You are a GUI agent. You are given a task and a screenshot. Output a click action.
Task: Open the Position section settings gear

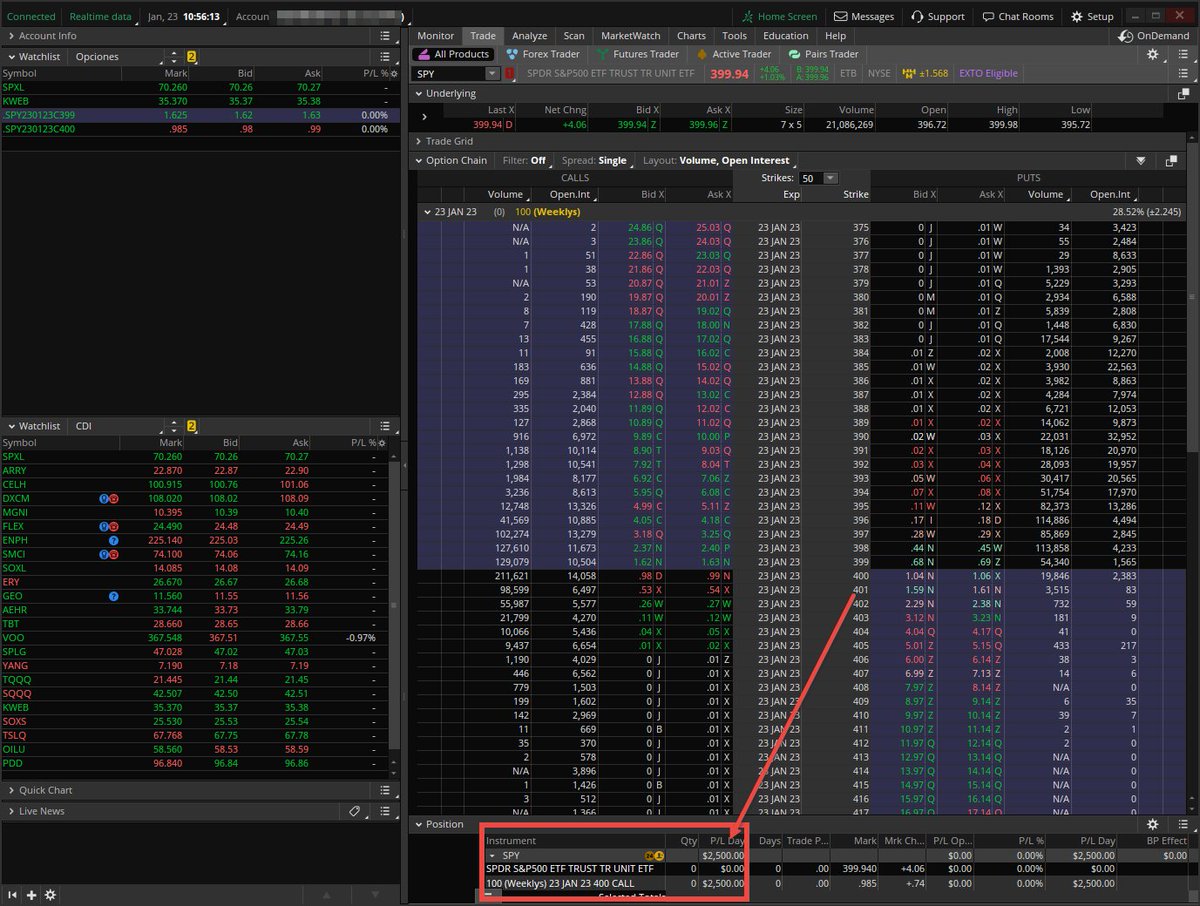[1153, 824]
